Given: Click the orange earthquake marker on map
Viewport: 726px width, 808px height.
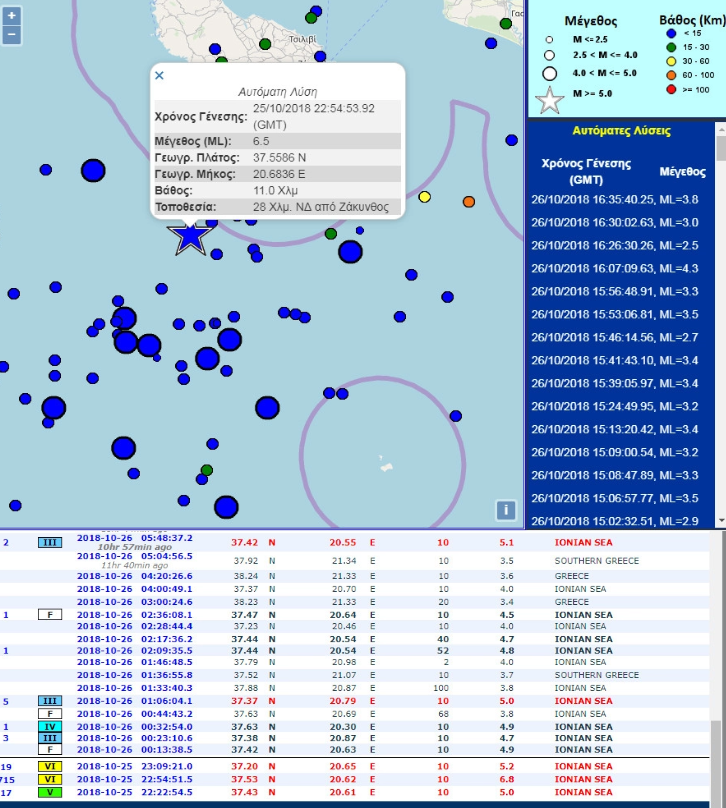Looking at the screenshot, I should (x=469, y=202).
